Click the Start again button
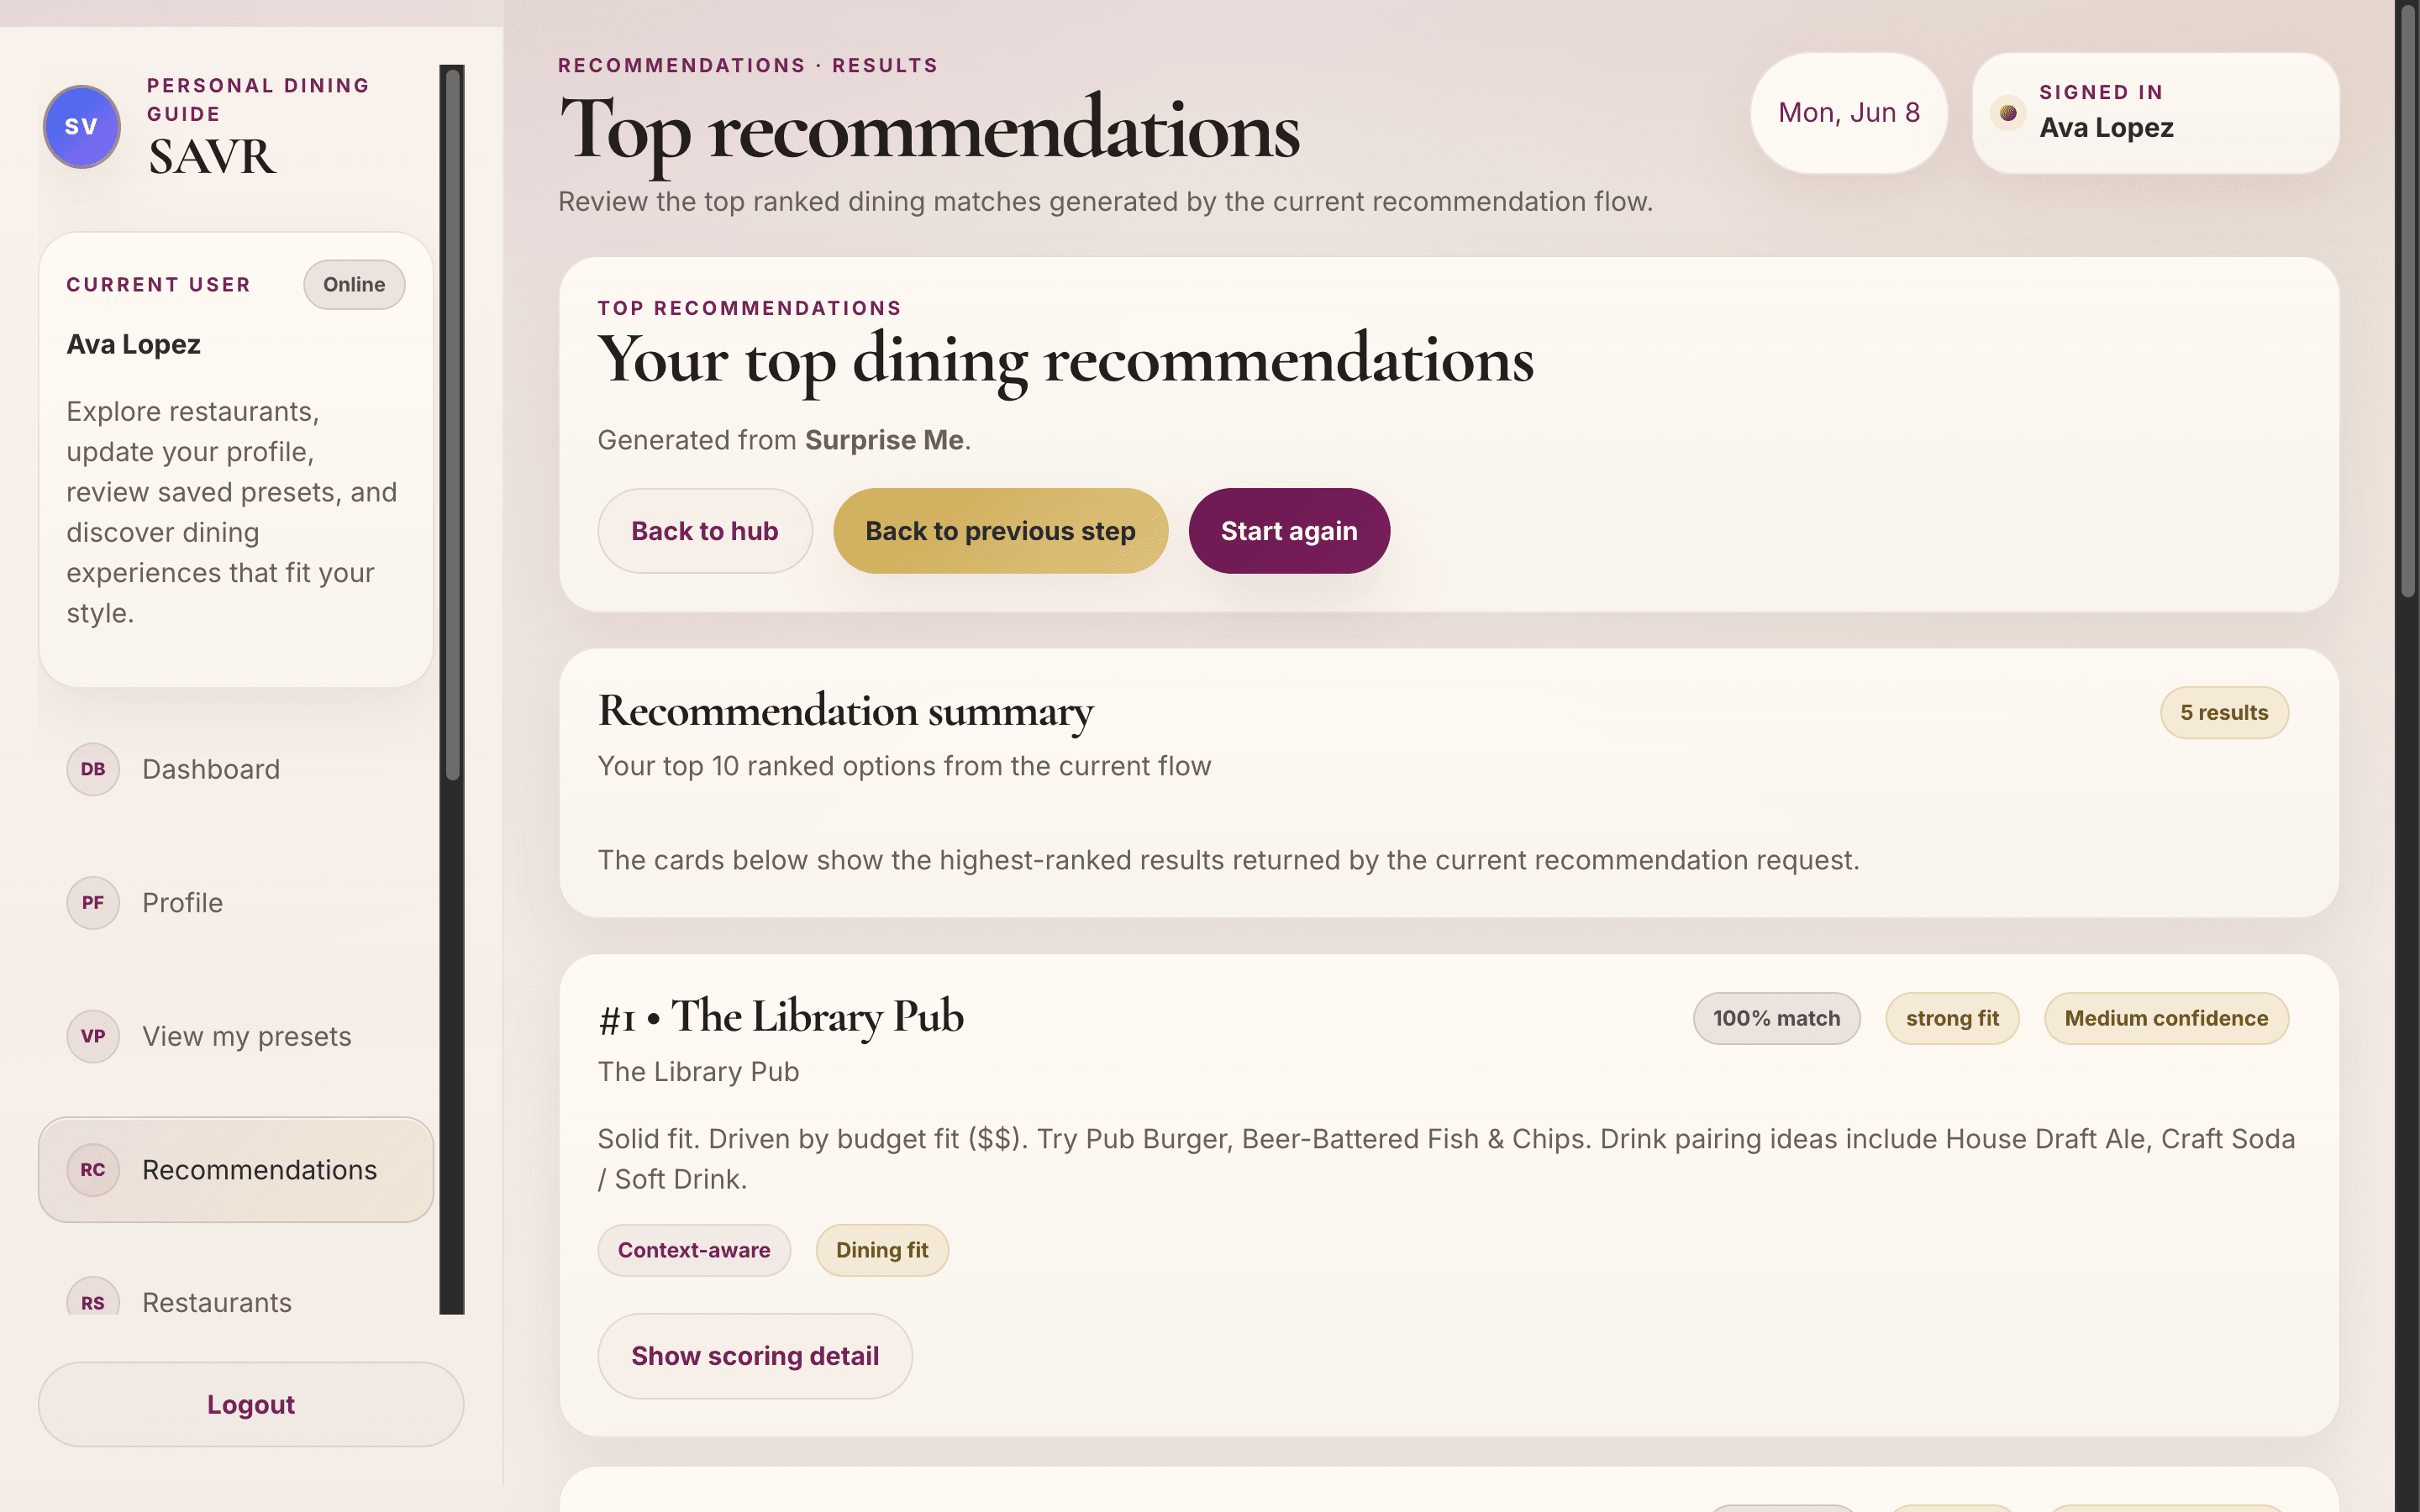This screenshot has width=2420, height=1512. coord(1289,531)
